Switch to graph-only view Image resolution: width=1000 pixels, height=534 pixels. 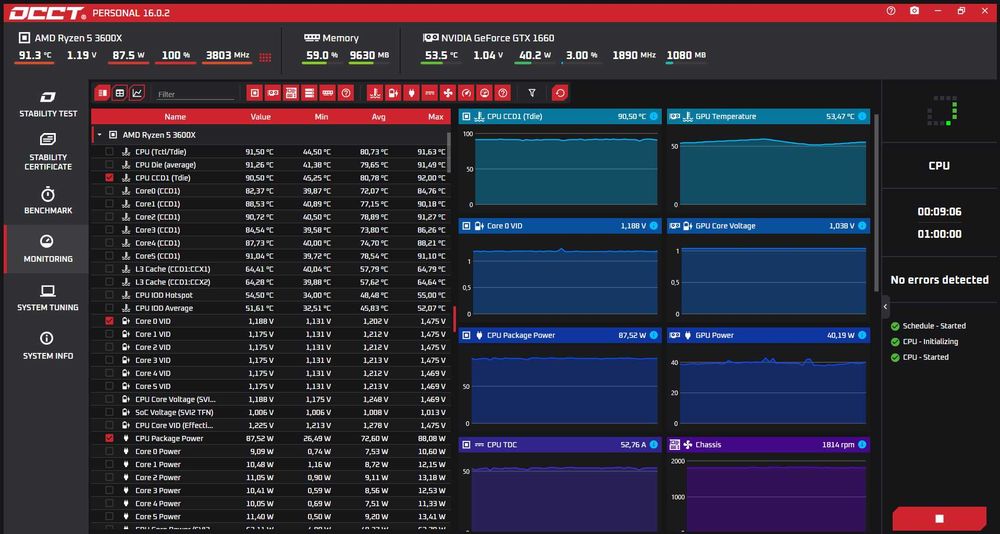point(136,93)
